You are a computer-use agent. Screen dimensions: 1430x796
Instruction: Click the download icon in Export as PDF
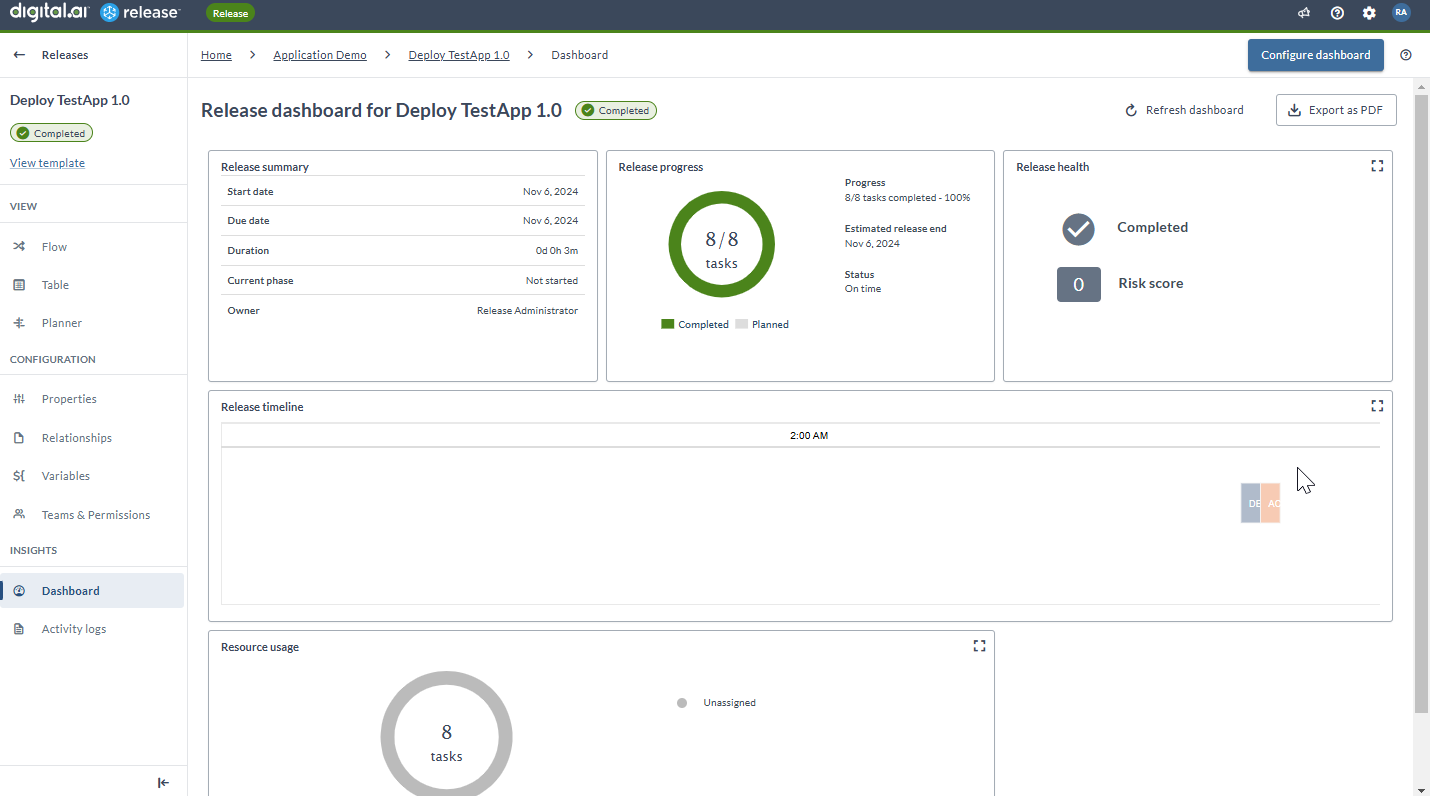1294,110
